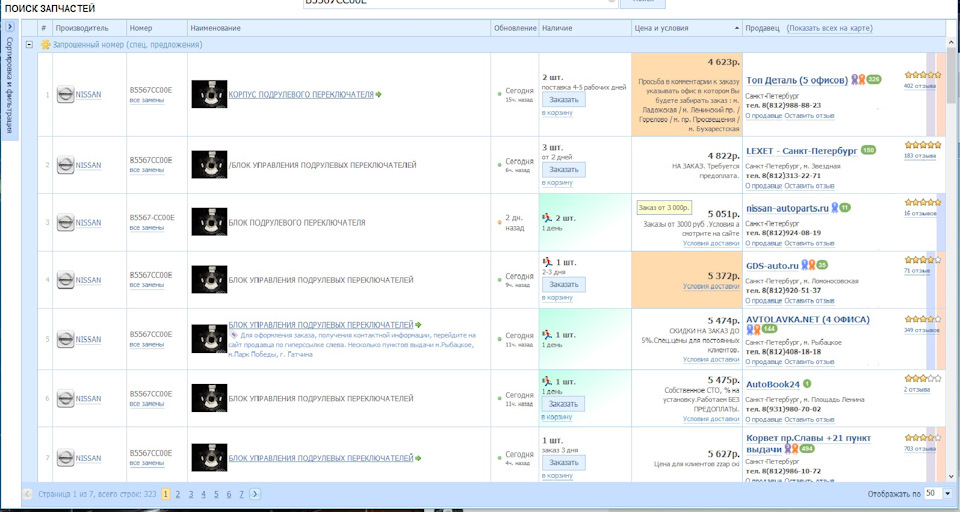Click 'Показать всех на карте' link
The height and width of the screenshot is (512, 960).
(830, 28)
